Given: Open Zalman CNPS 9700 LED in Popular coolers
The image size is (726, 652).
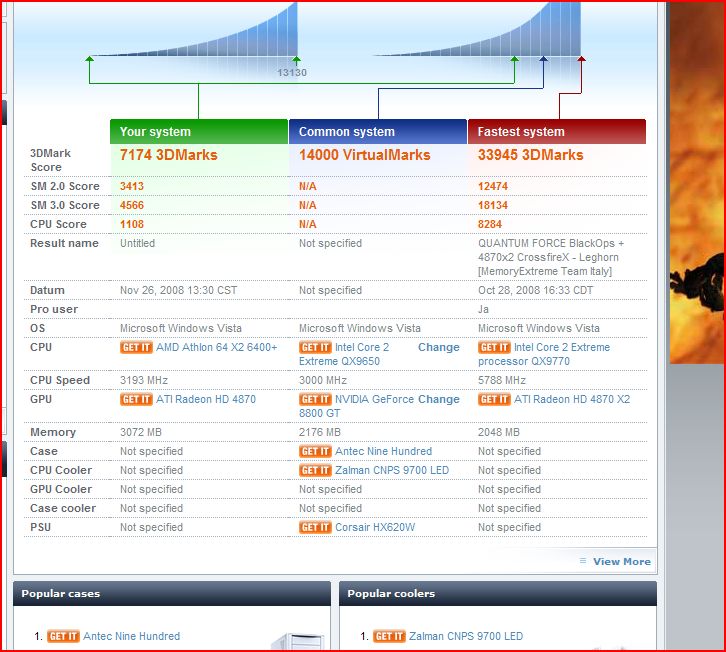Looking at the screenshot, I should tap(466, 636).
